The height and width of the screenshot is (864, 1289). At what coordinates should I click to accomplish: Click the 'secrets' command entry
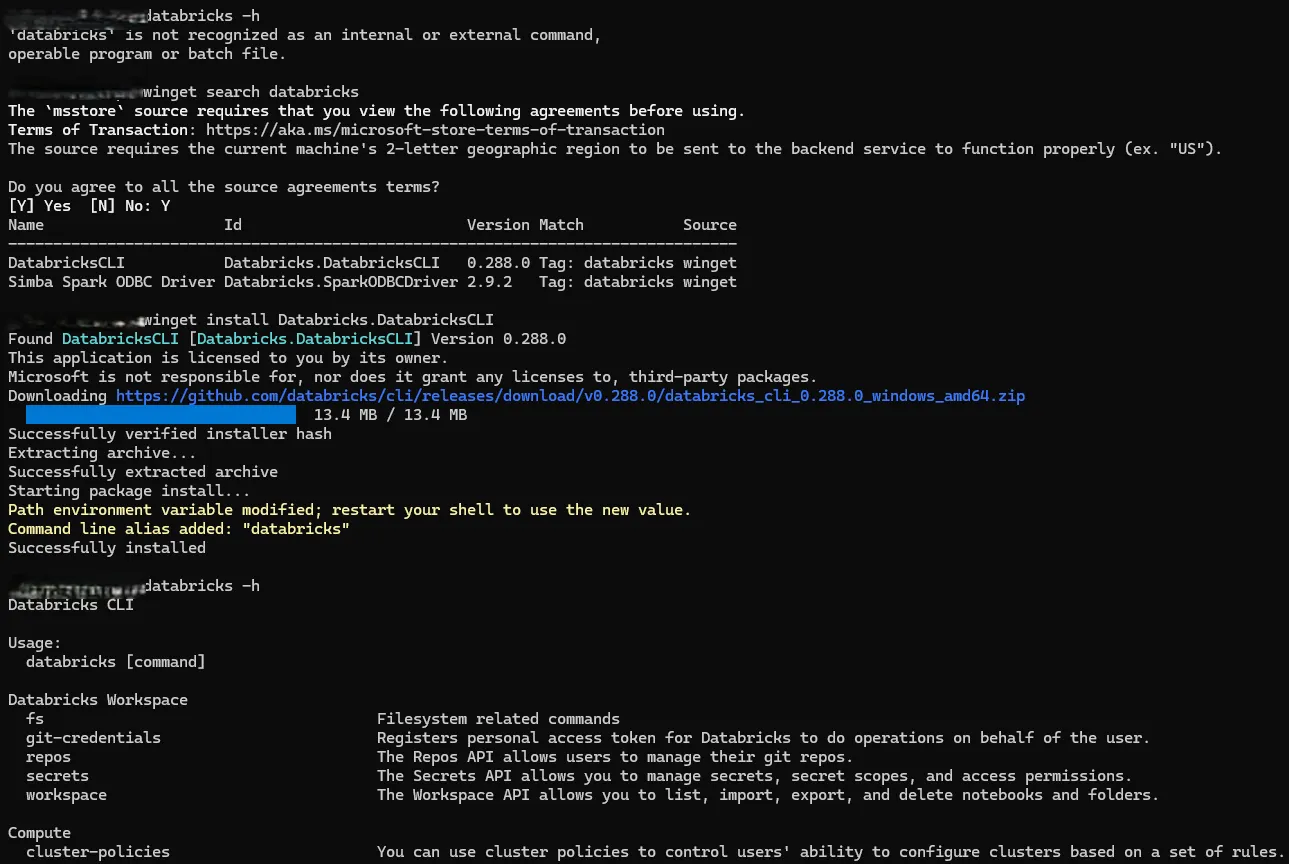click(57, 776)
